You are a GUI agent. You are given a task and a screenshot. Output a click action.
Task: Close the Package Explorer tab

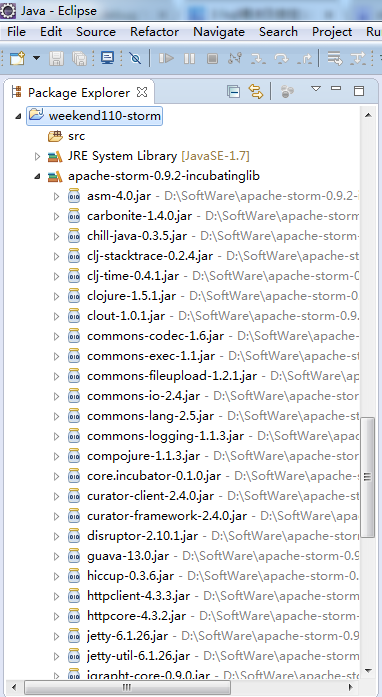tap(142, 92)
